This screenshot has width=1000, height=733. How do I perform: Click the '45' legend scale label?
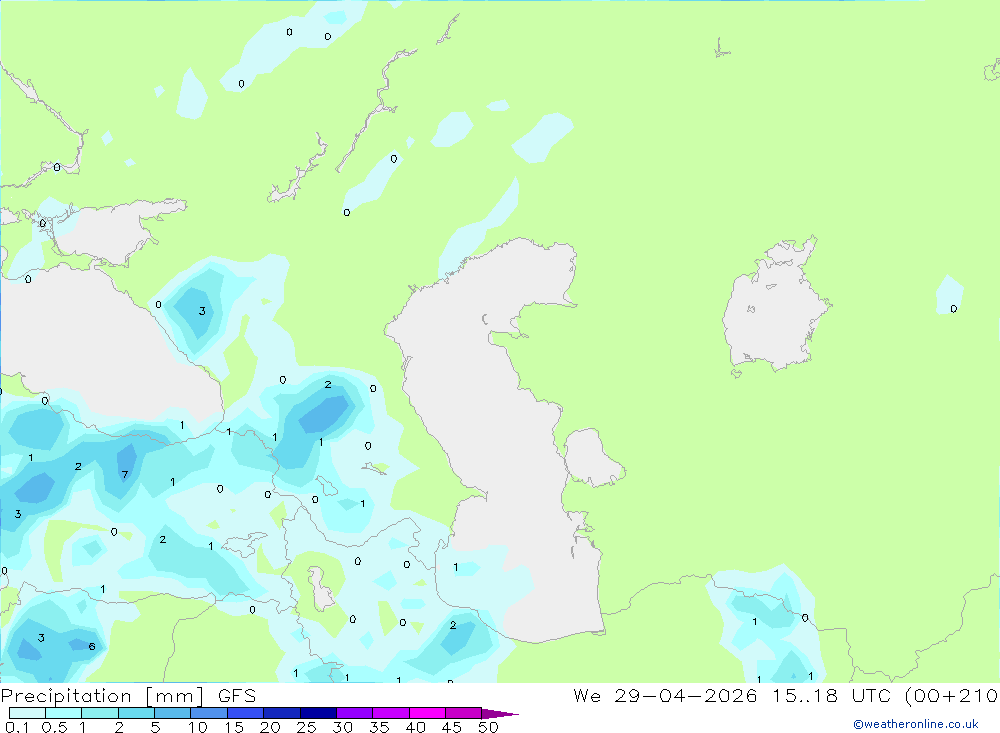pyautogui.click(x=452, y=727)
